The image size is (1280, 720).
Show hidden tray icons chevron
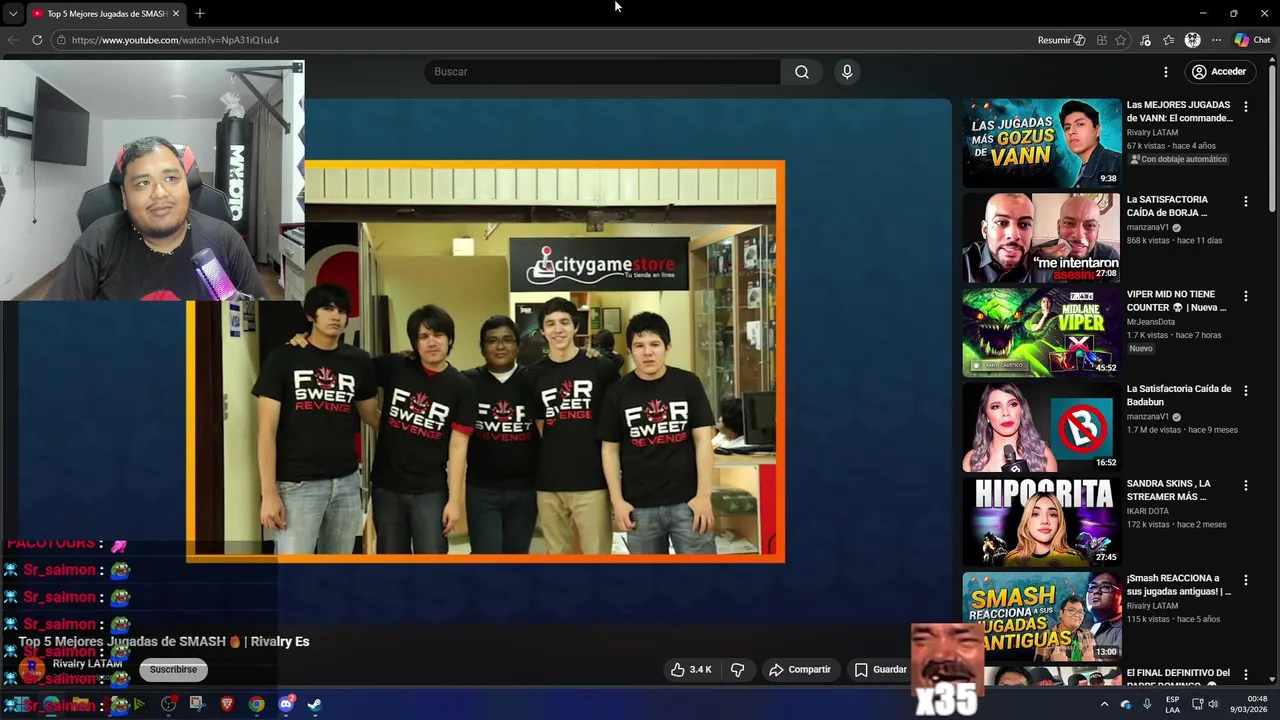point(1104,704)
